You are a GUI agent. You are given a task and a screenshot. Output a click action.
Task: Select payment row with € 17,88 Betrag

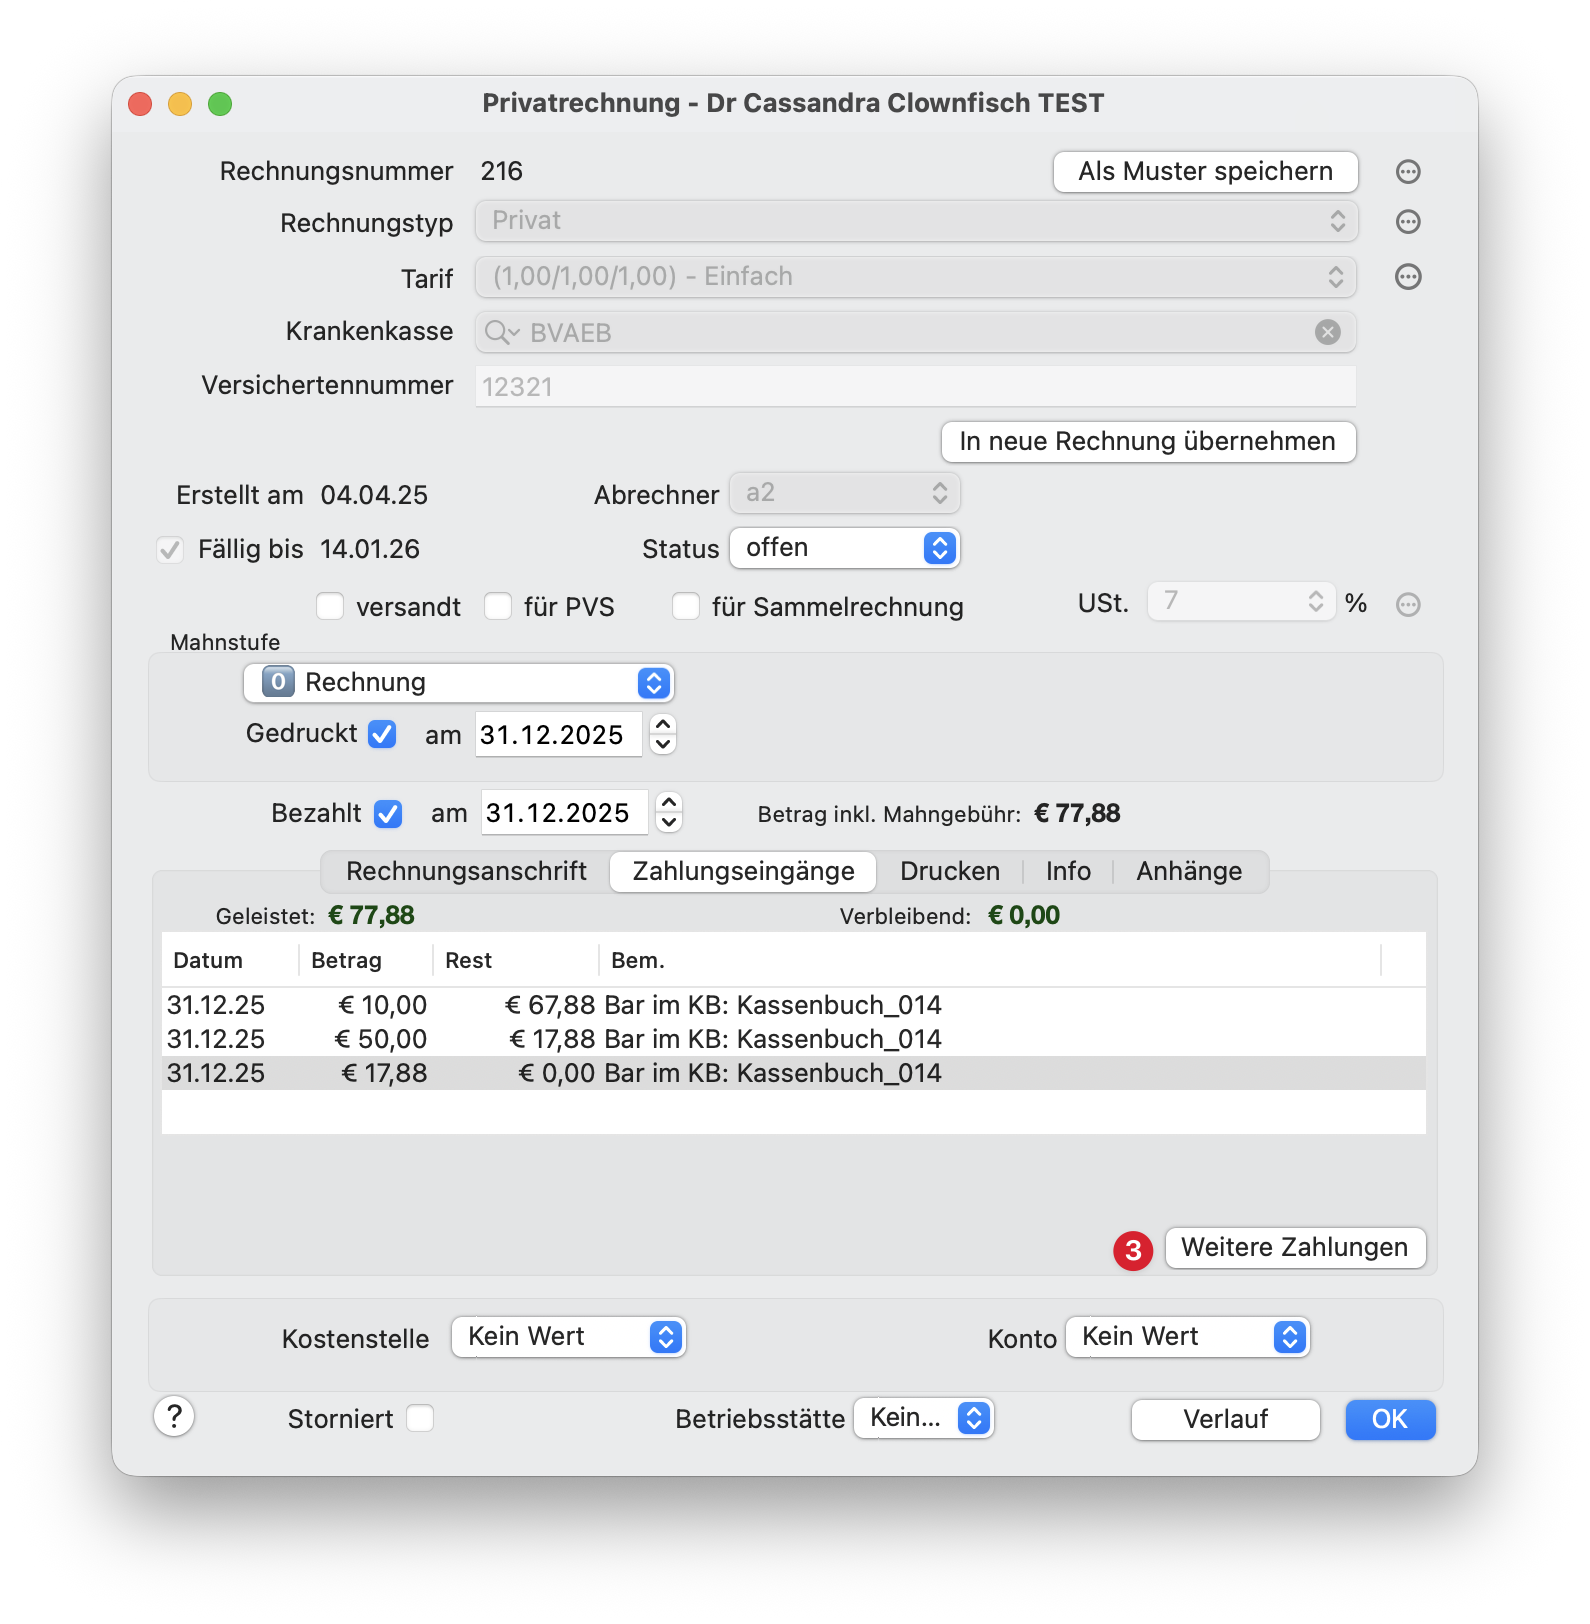(x=794, y=1073)
